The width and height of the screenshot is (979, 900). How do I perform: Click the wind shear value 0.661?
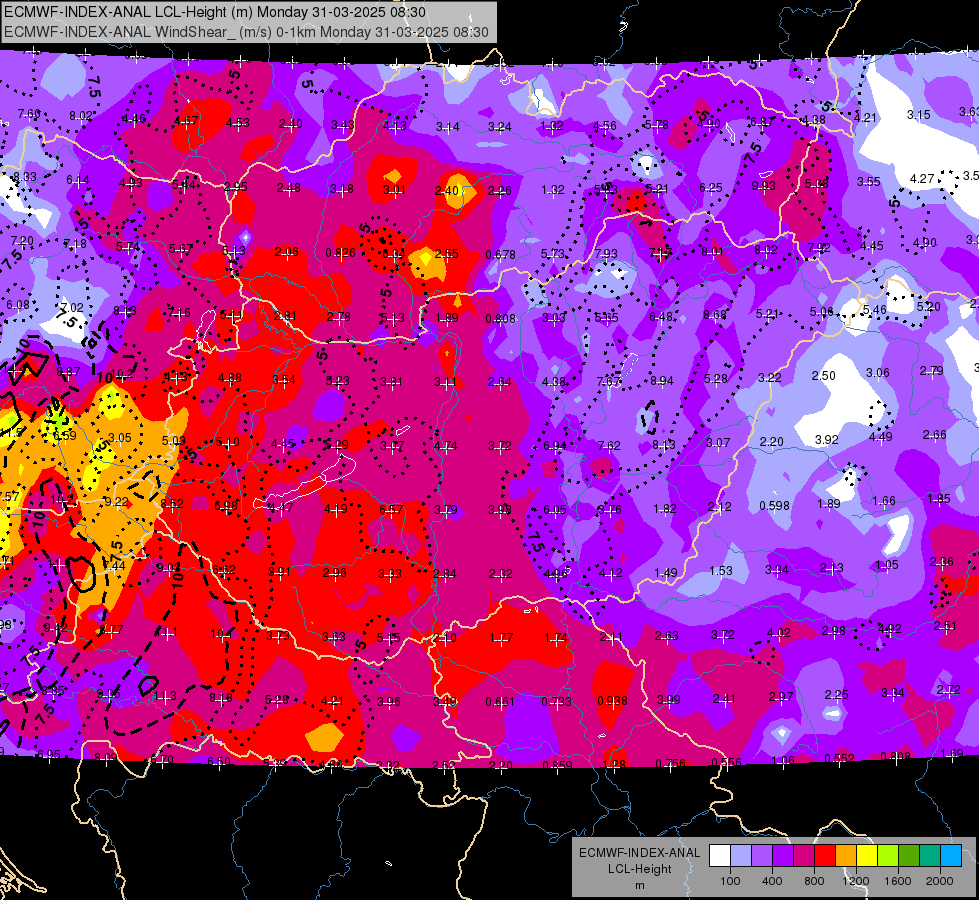pos(500,701)
